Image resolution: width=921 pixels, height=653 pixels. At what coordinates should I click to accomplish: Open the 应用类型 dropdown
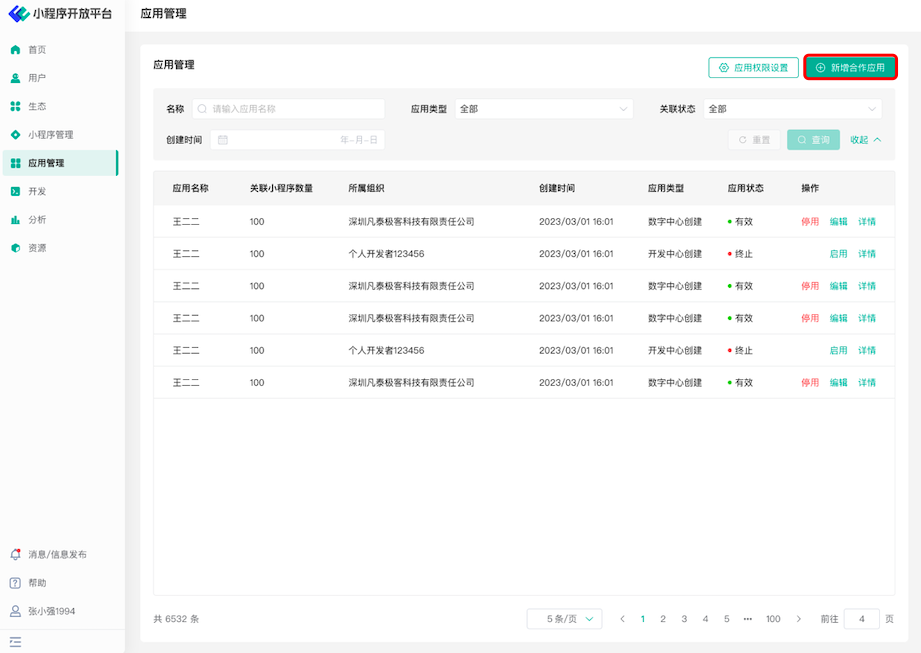(x=544, y=109)
